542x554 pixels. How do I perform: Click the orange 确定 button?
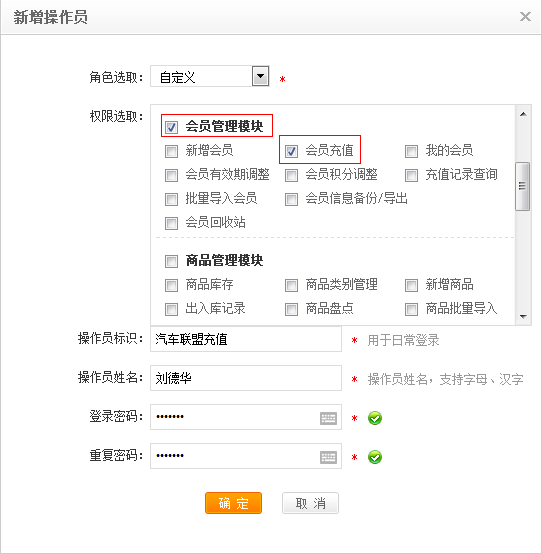pos(233,503)
